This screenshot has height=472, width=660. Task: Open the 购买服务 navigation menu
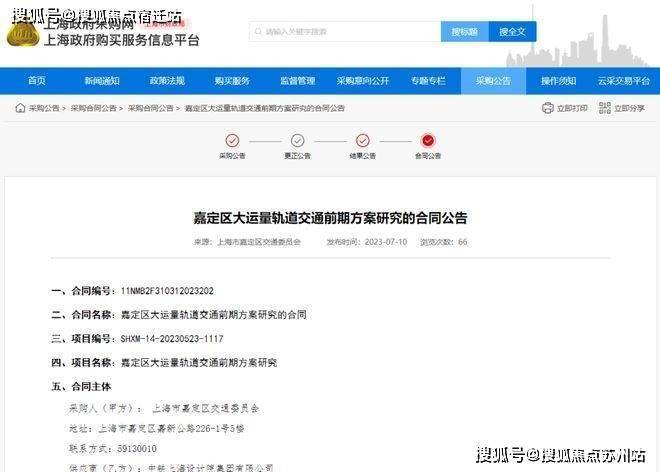[232, 81]
